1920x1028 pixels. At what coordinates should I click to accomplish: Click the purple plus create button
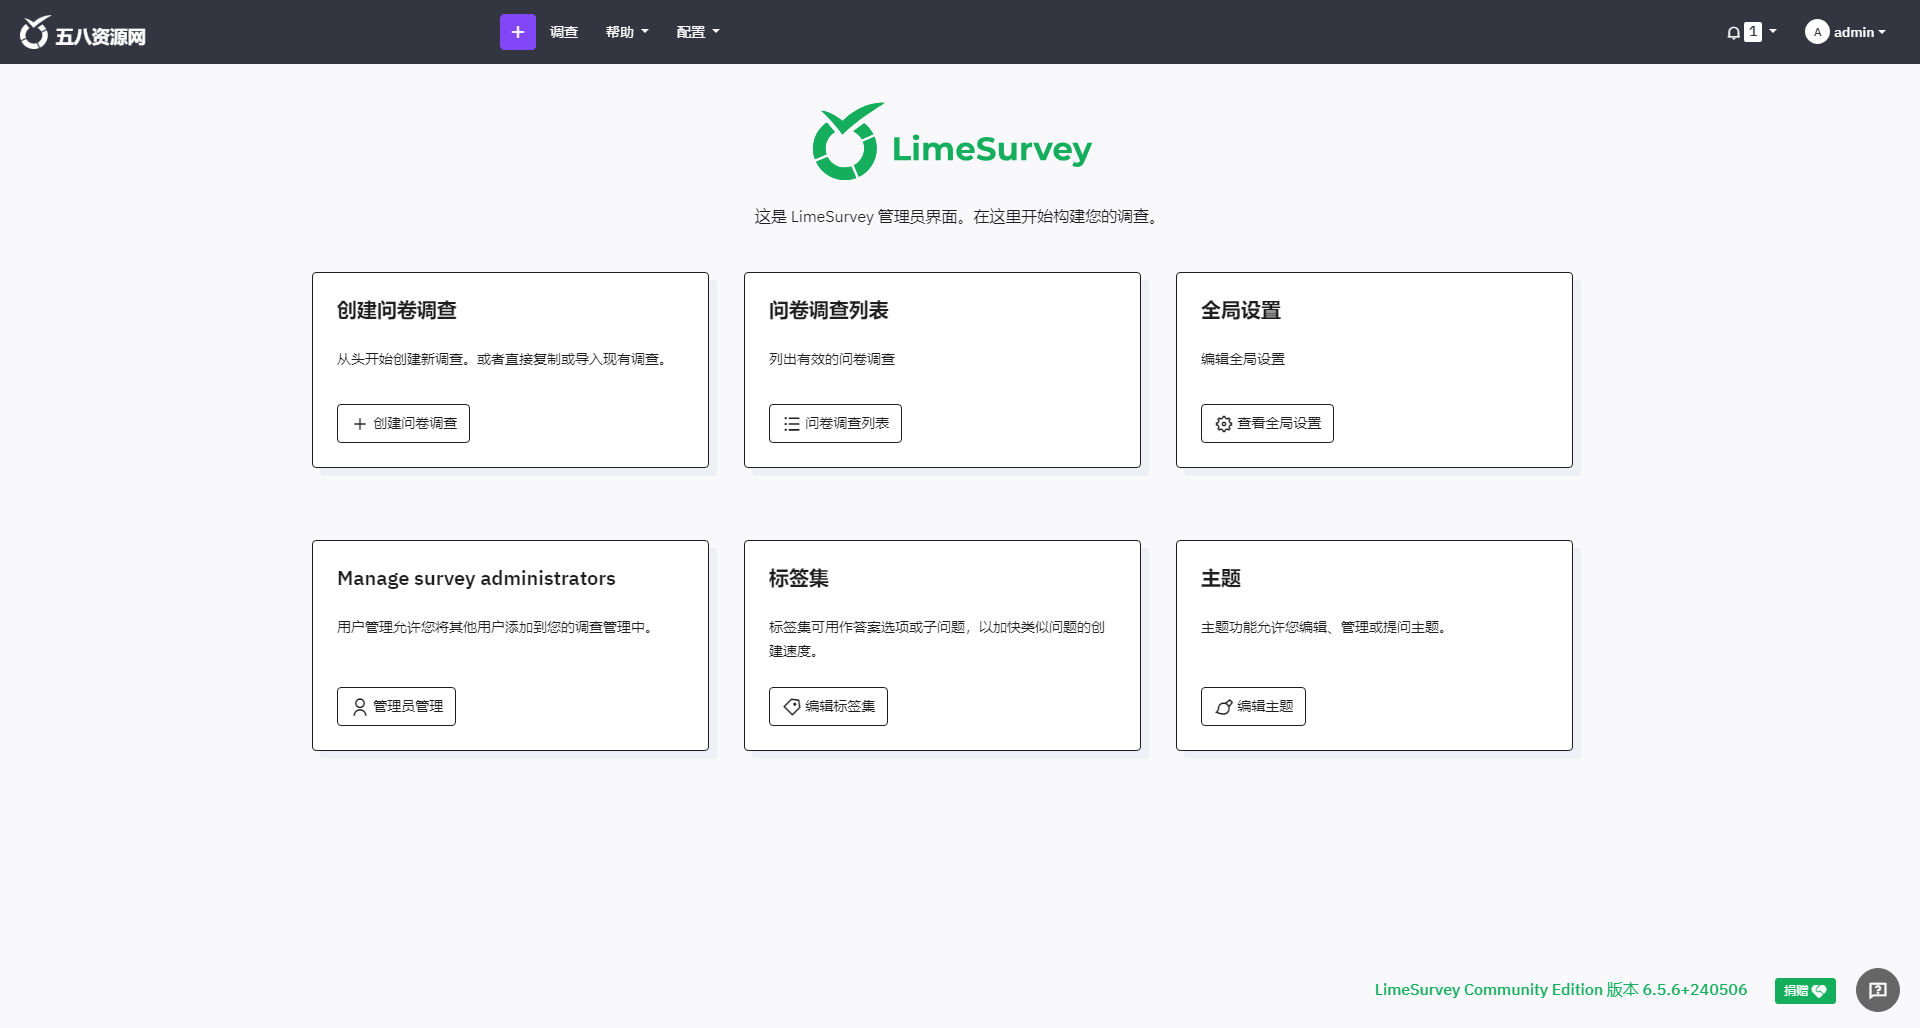[x=517, y=32]
